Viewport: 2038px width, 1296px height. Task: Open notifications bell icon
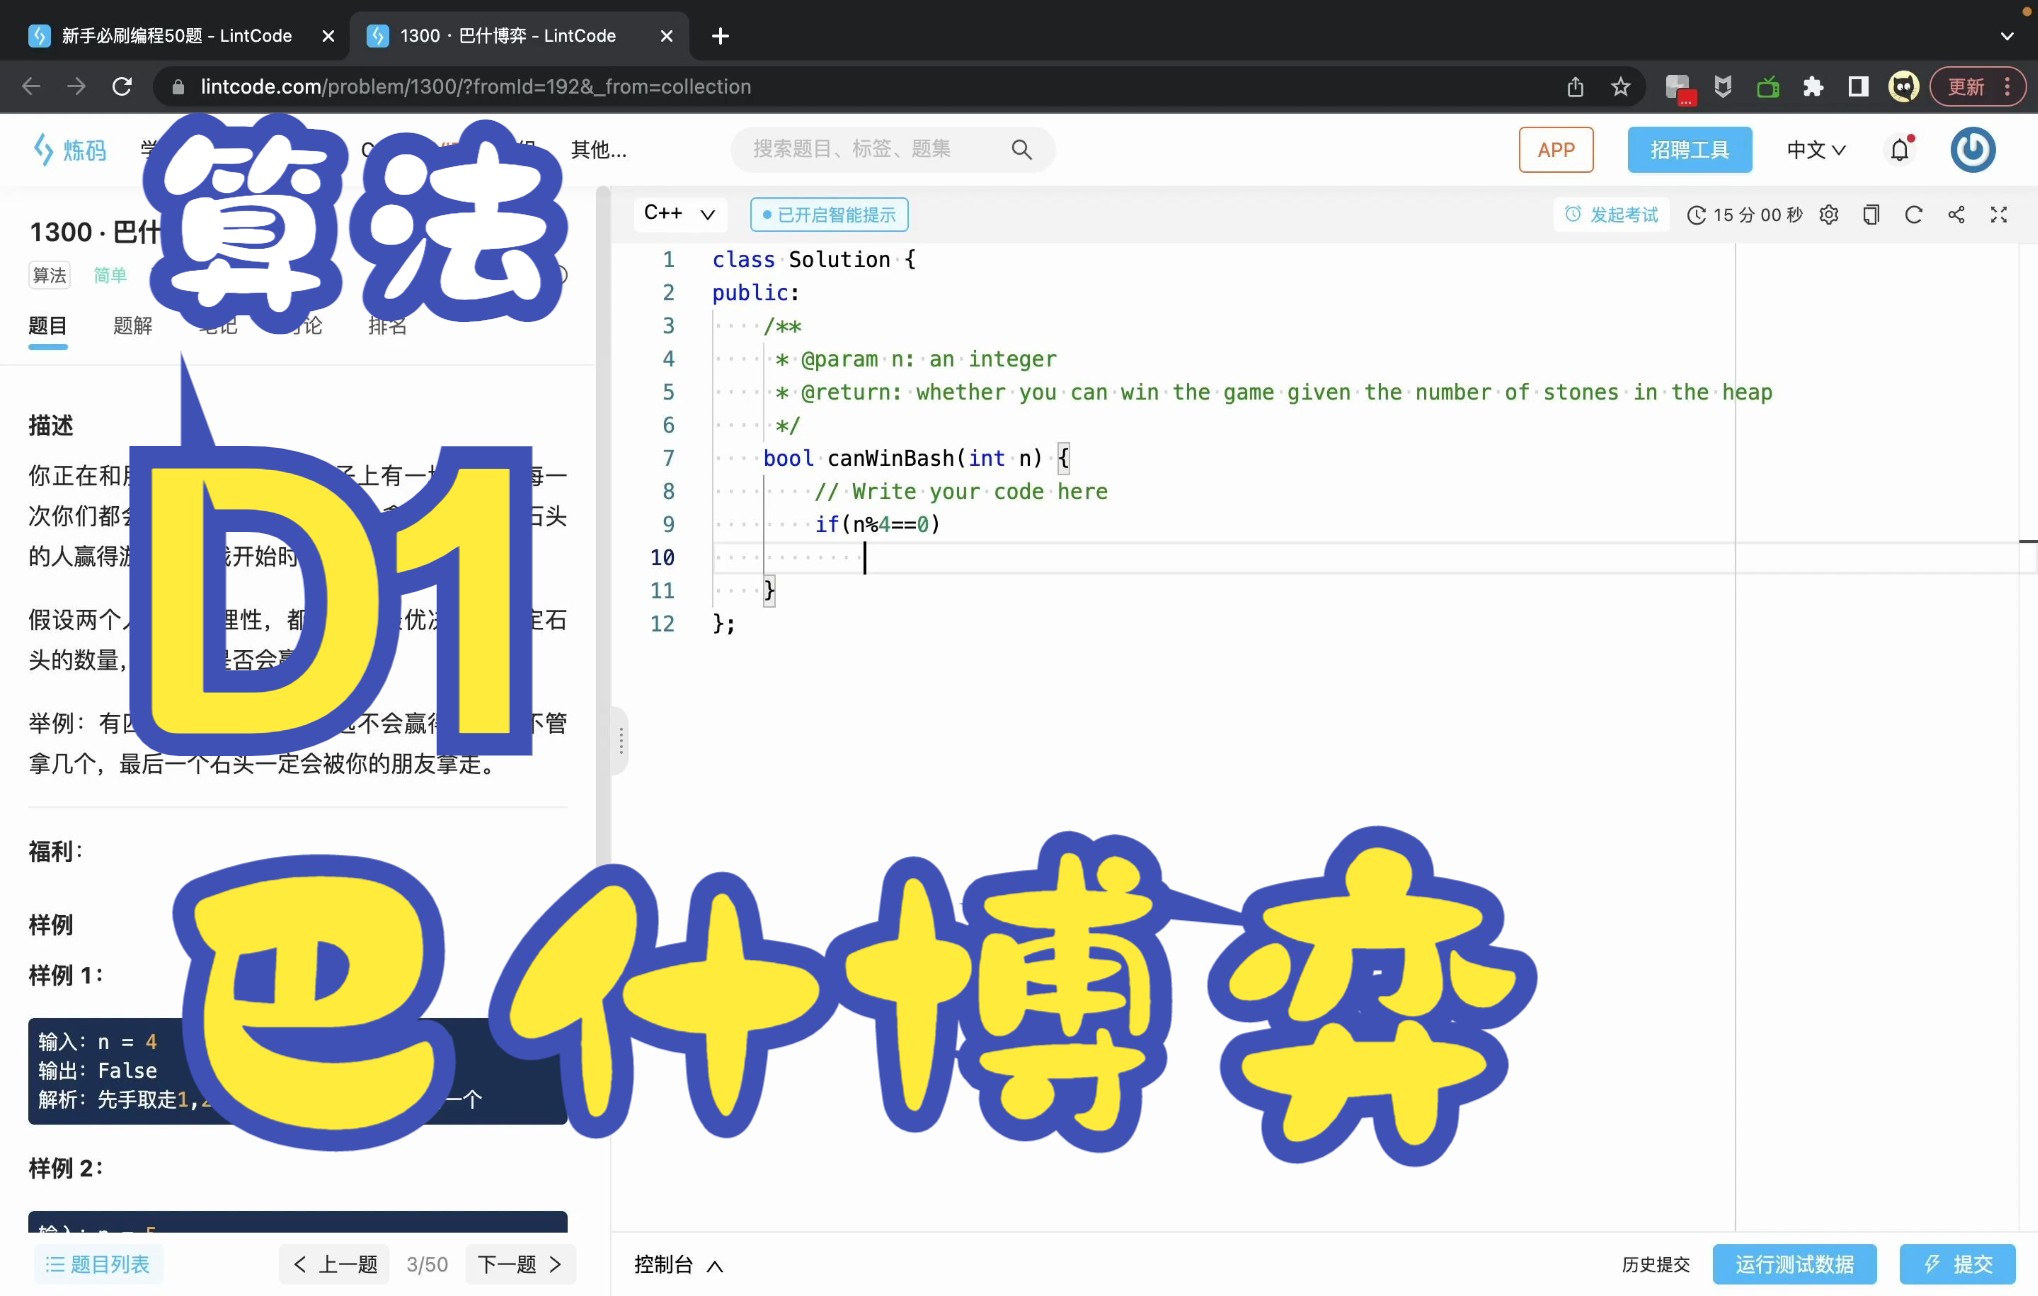point(1899,150)
